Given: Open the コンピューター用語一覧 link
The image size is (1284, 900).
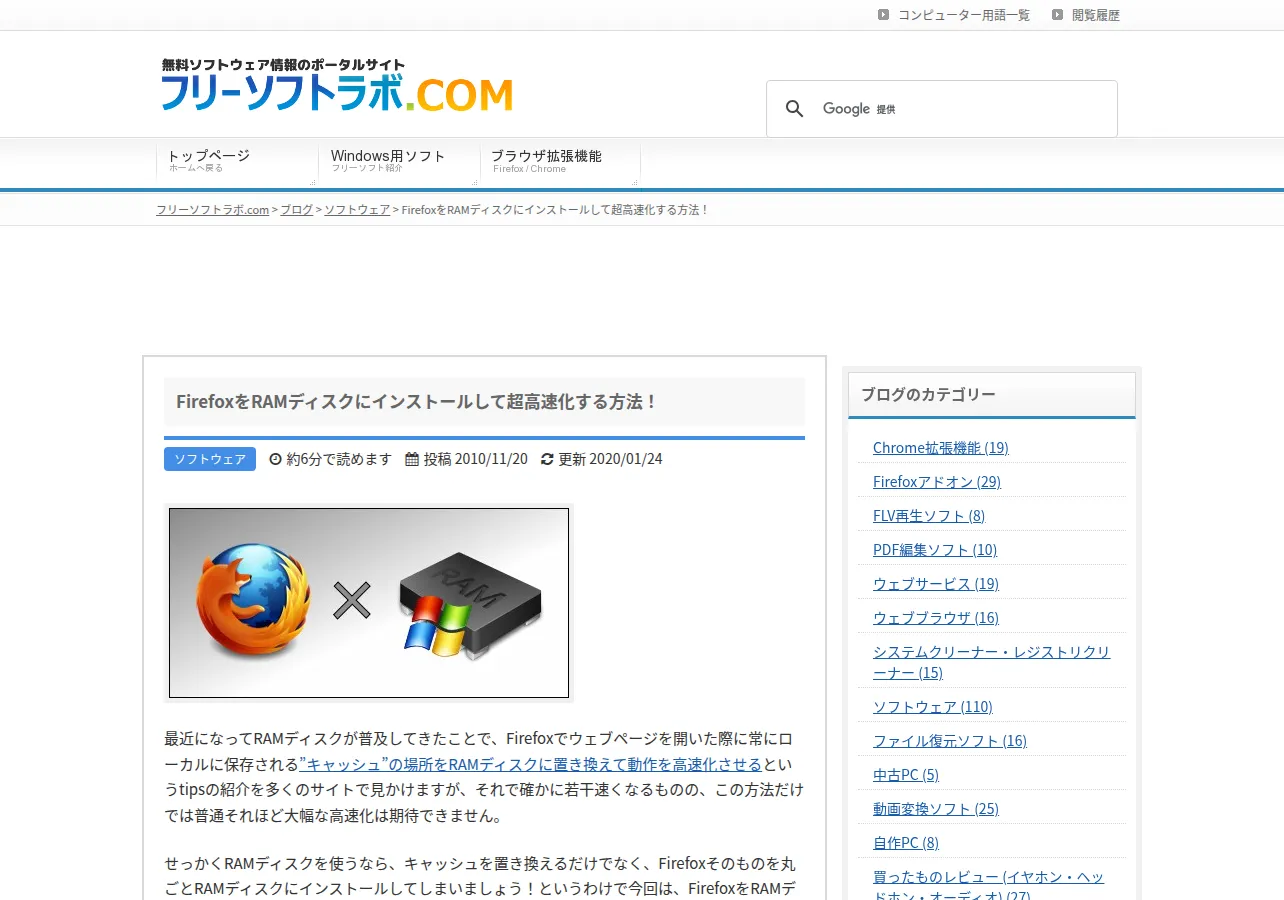Looking at the screenshot, I should (964, 15).
